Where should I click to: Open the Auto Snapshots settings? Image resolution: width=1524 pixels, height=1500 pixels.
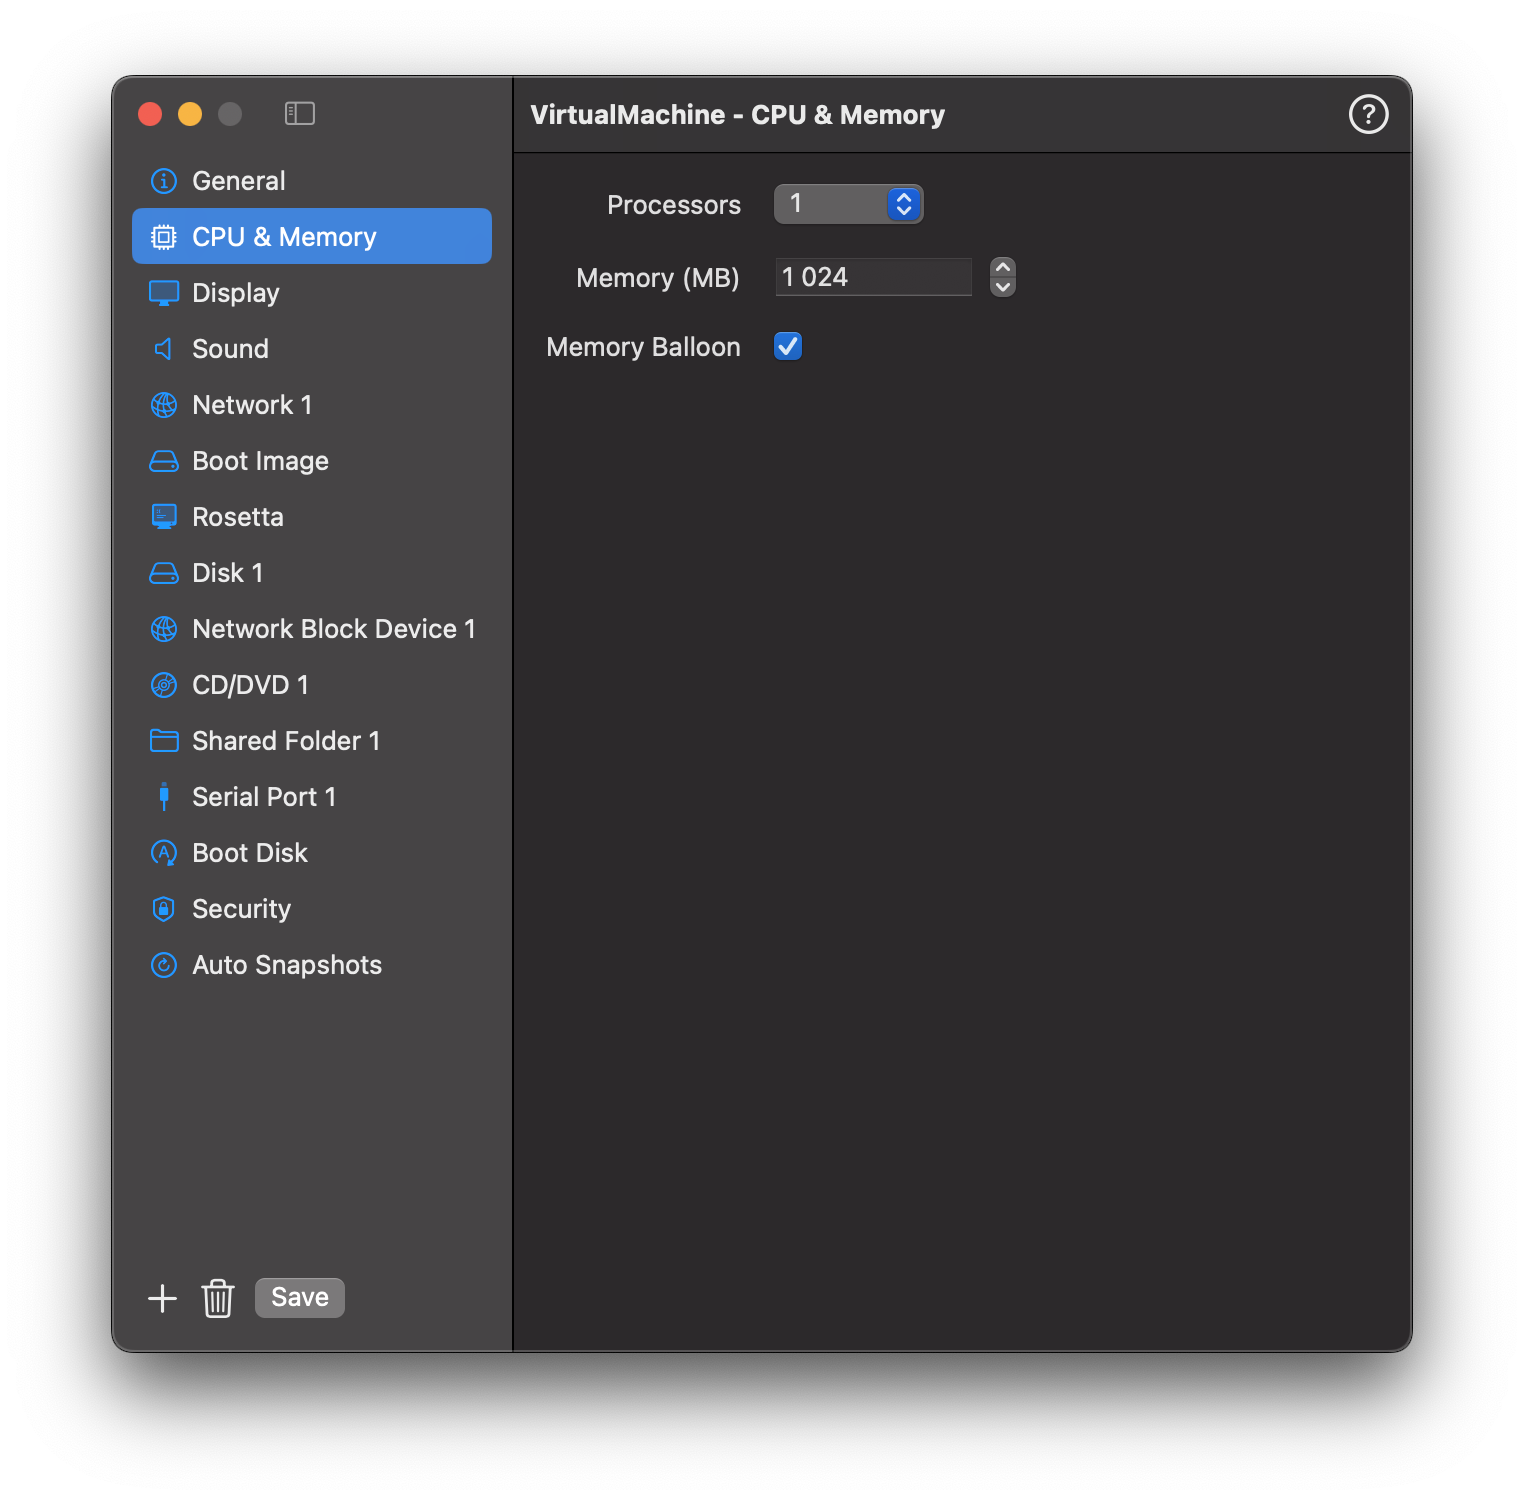287,964
